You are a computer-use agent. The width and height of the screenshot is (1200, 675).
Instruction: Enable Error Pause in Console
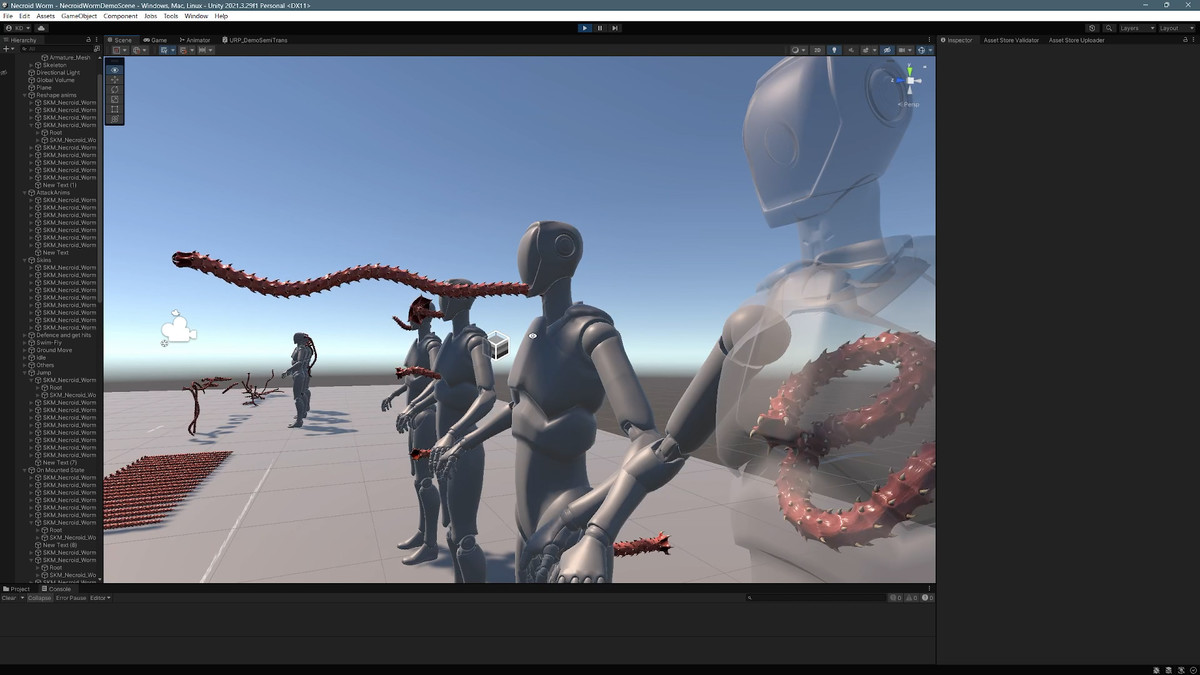coord(71,598)
